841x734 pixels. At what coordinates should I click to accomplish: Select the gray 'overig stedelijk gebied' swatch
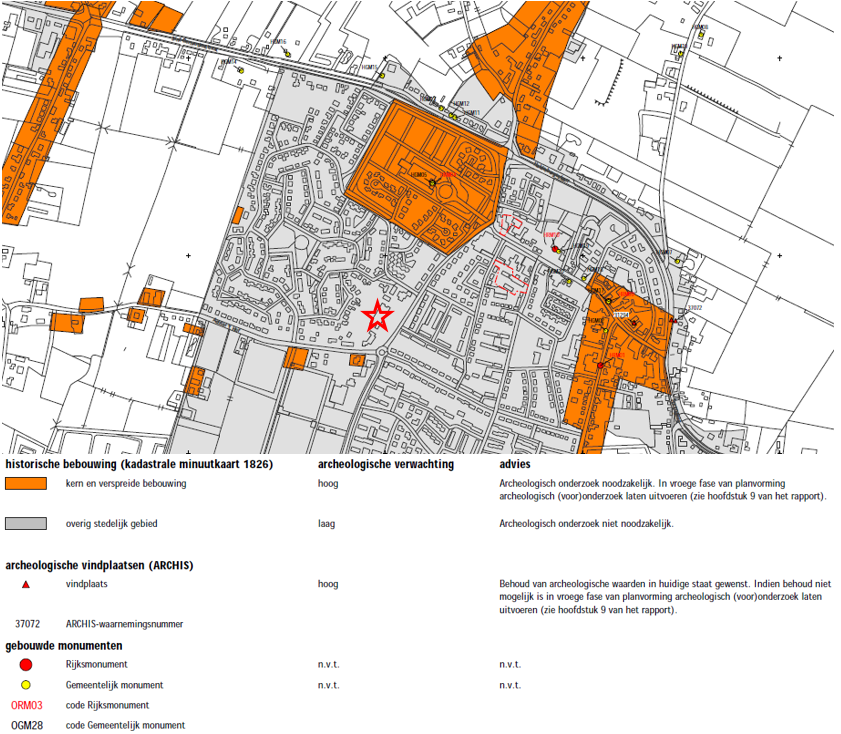click(26, 524)
